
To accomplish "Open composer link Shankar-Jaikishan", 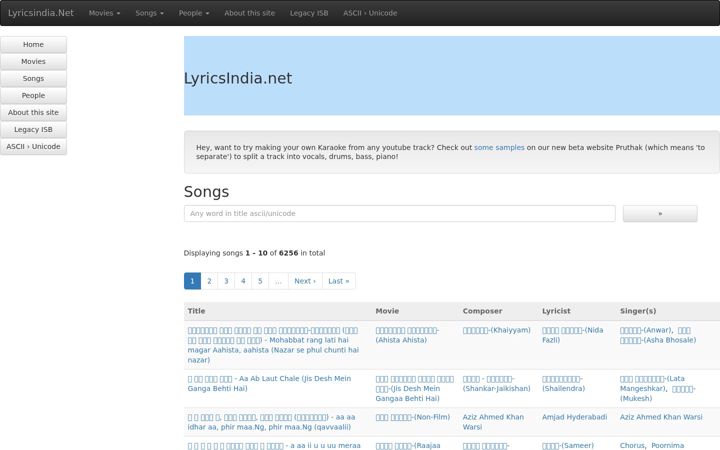I will pyautogui.click(x=496, y=383).
